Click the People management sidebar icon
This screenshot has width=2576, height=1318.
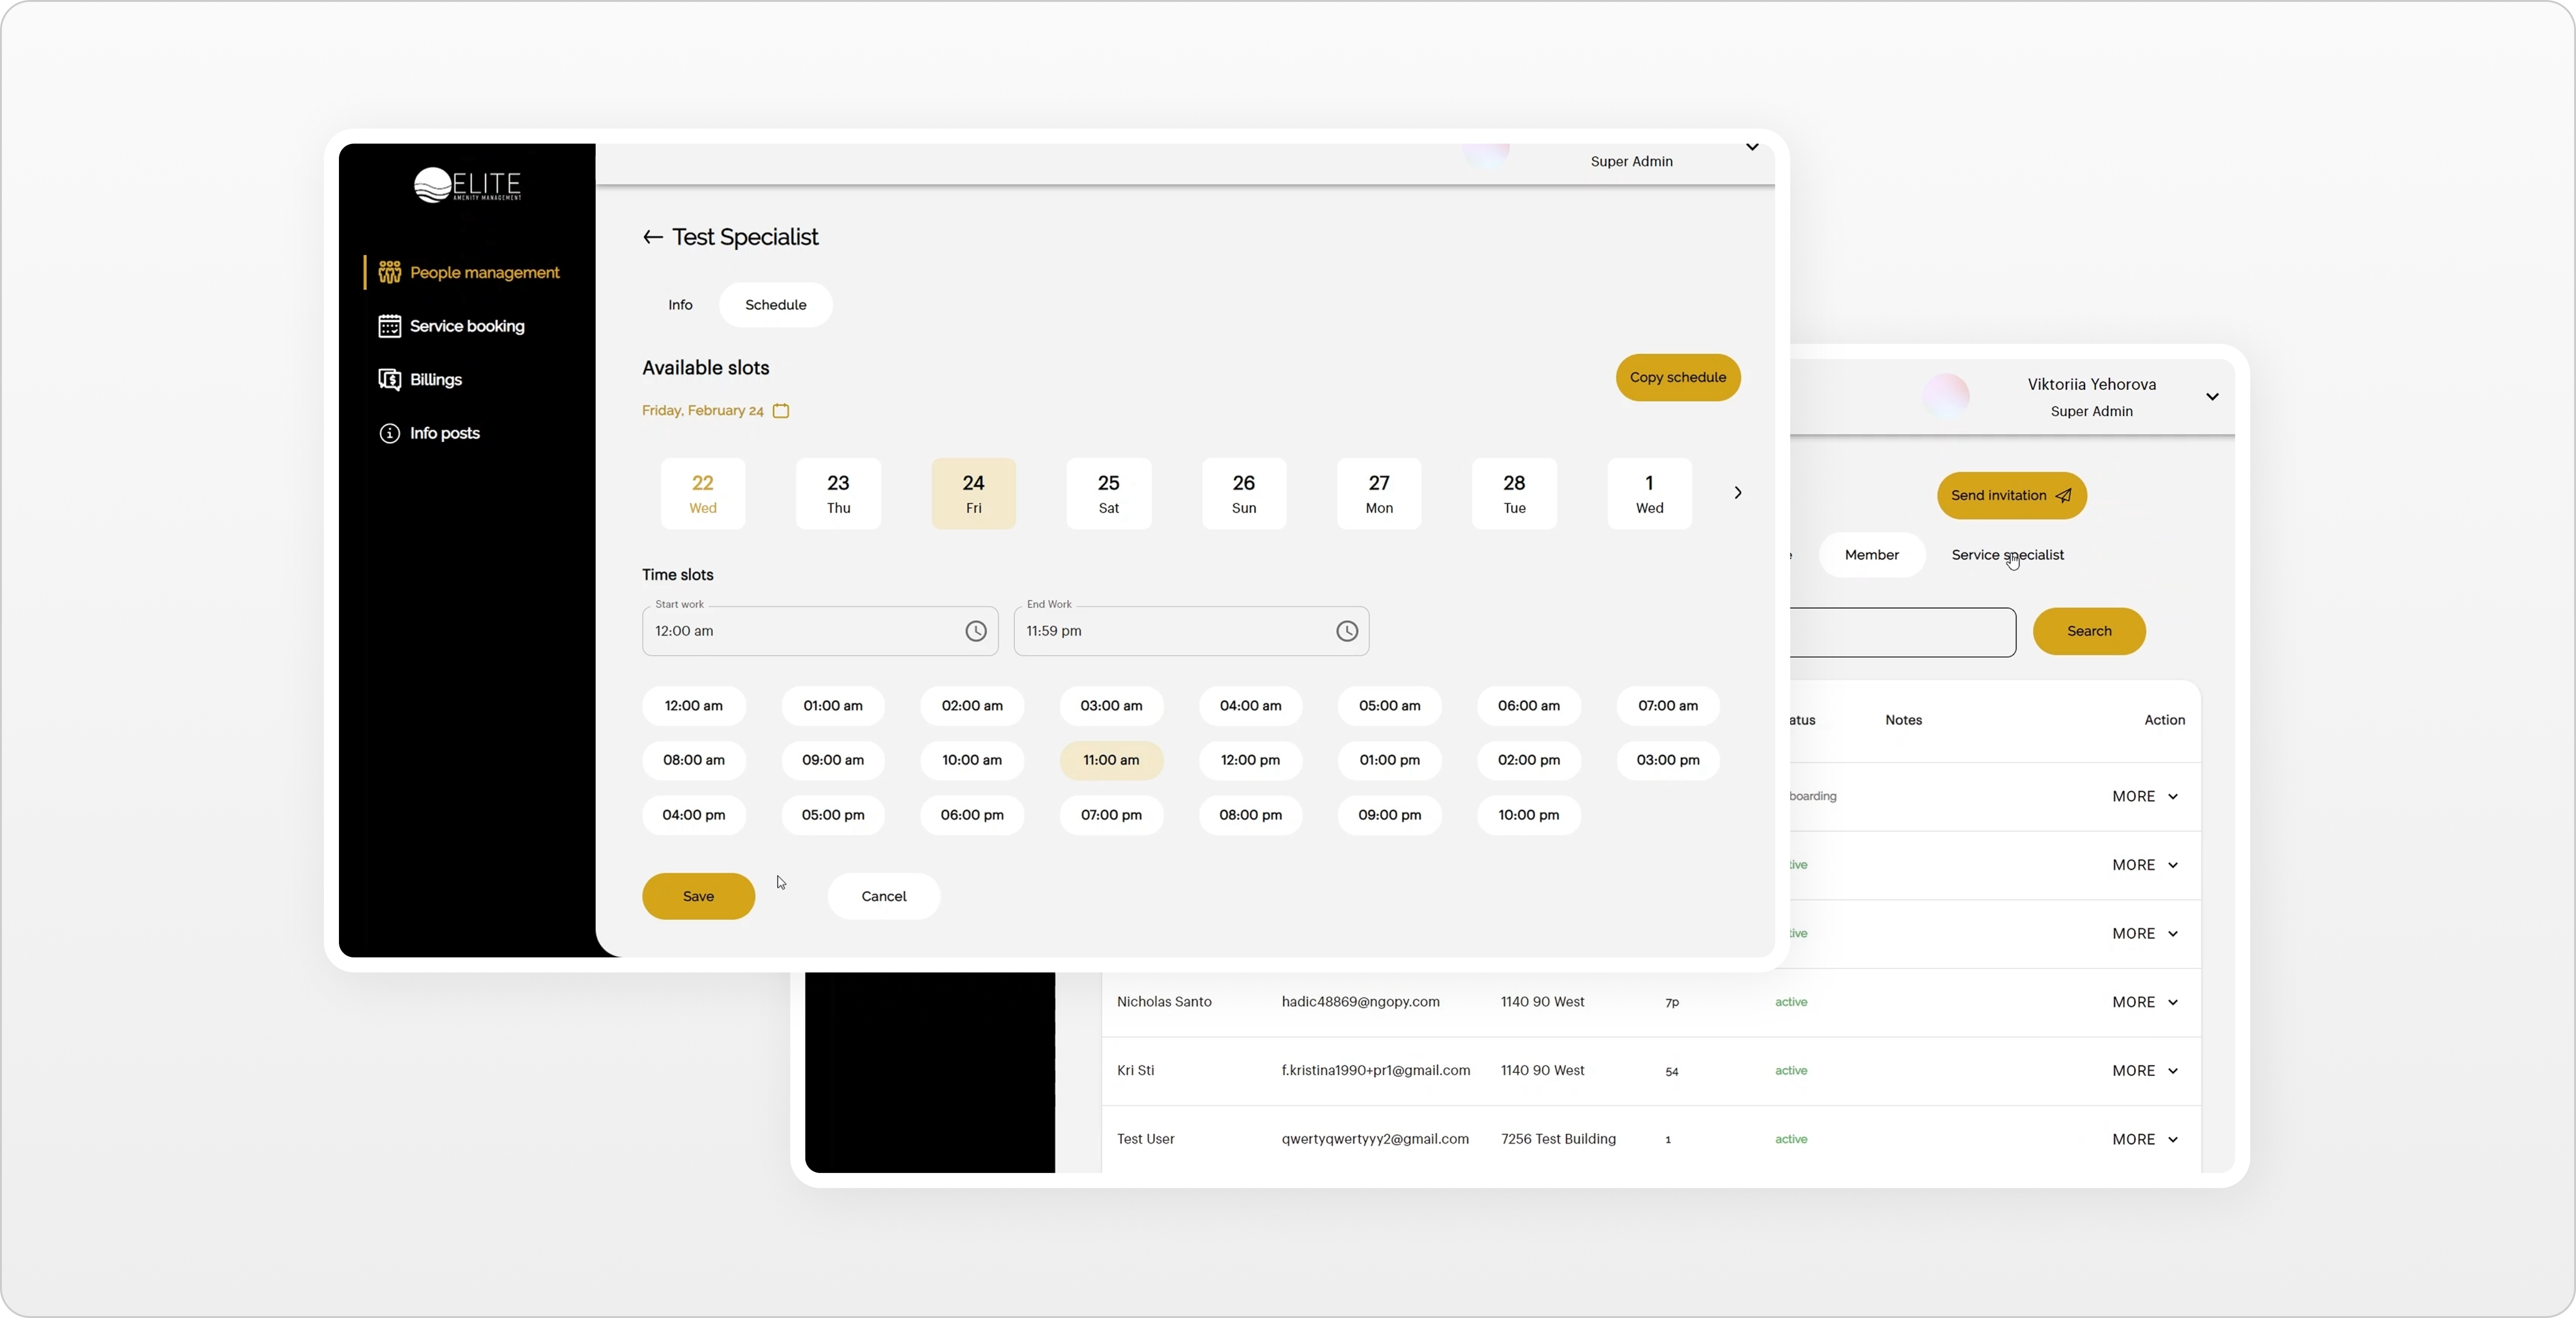[x=389, y=272]
